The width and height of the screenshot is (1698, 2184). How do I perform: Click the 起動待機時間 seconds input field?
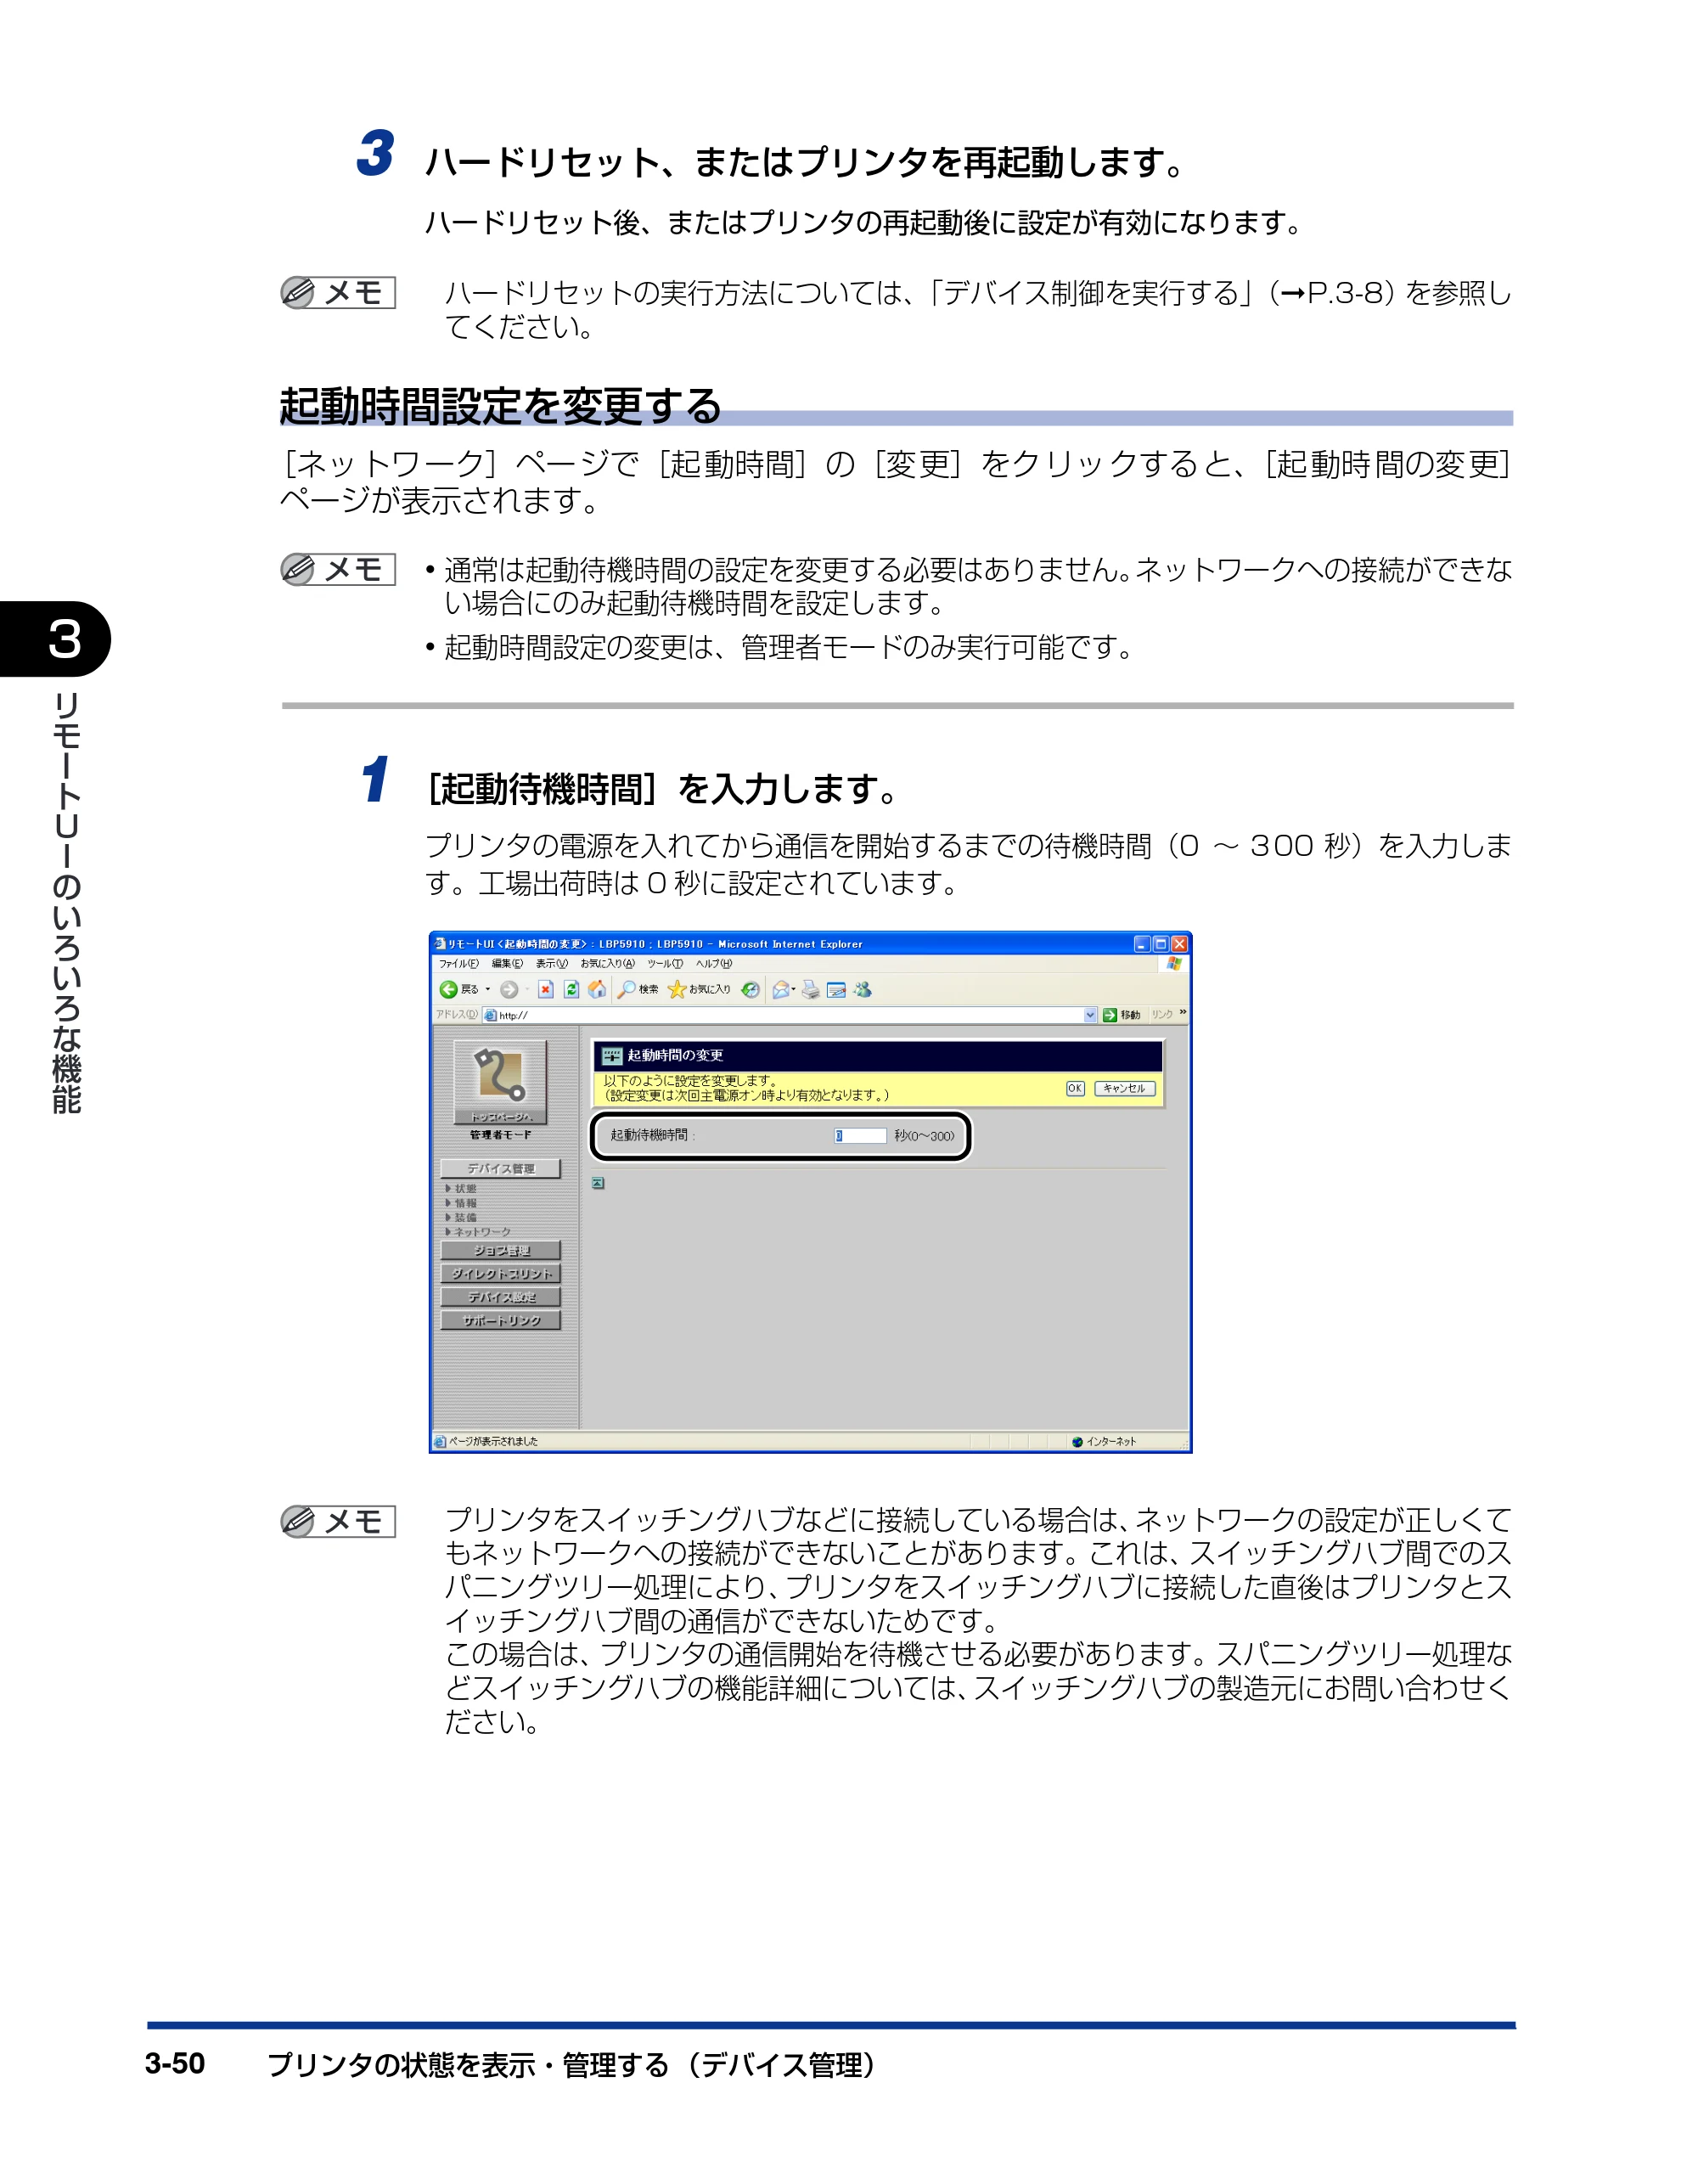click(860, 1135)
